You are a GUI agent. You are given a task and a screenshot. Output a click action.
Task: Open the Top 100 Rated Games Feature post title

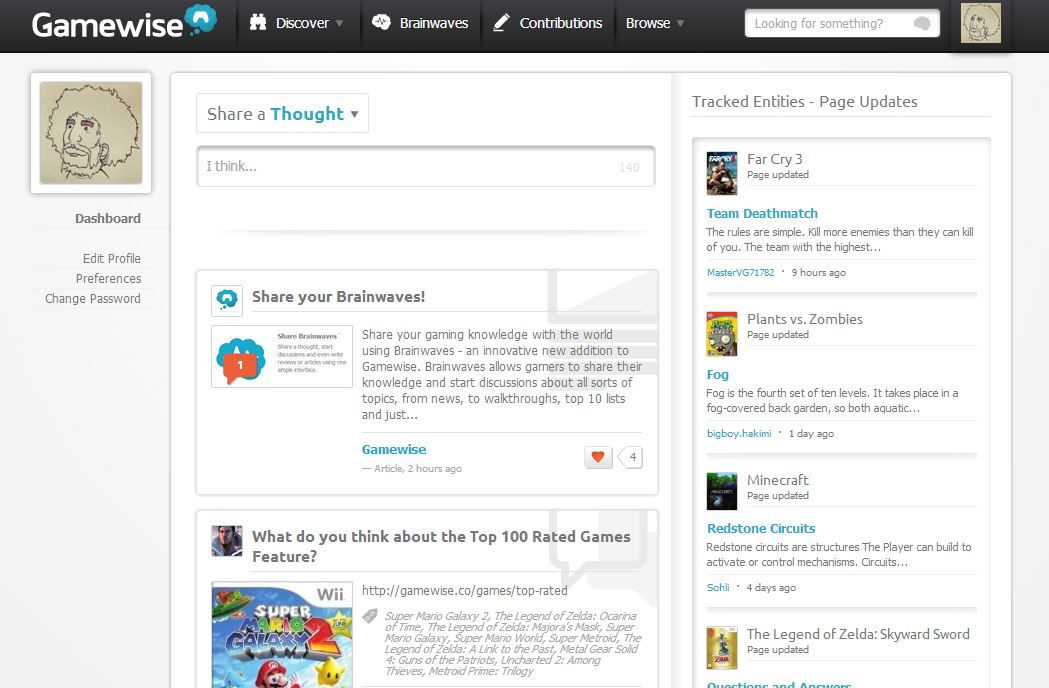point(442,546)
